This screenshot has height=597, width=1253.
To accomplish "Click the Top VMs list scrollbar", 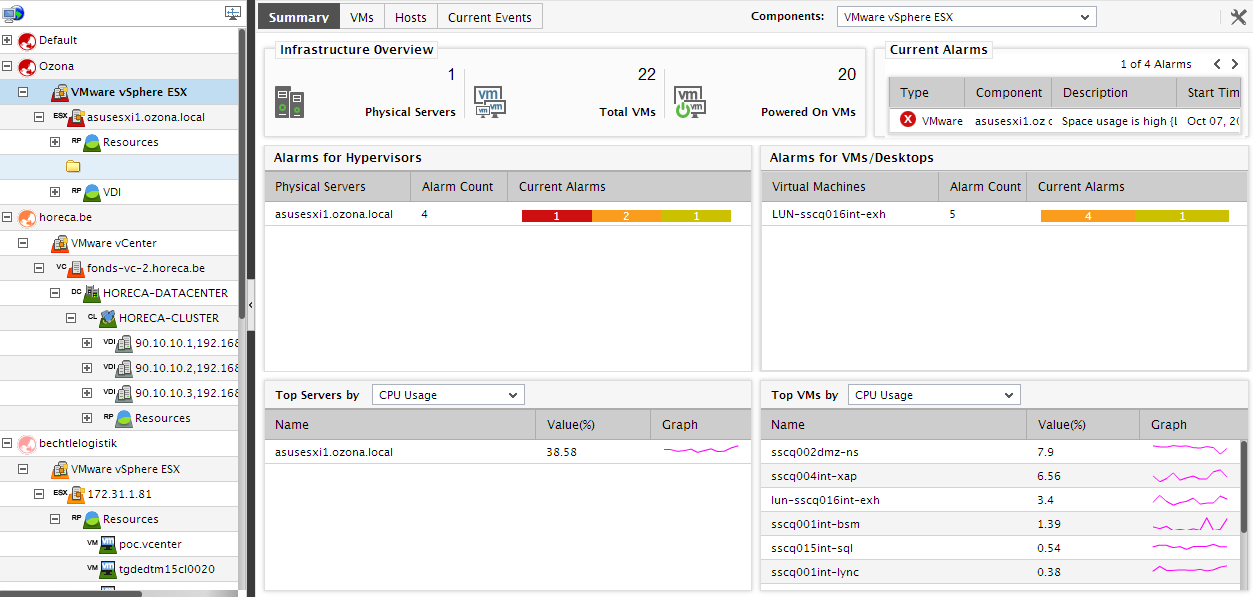I will point(1244,487).
